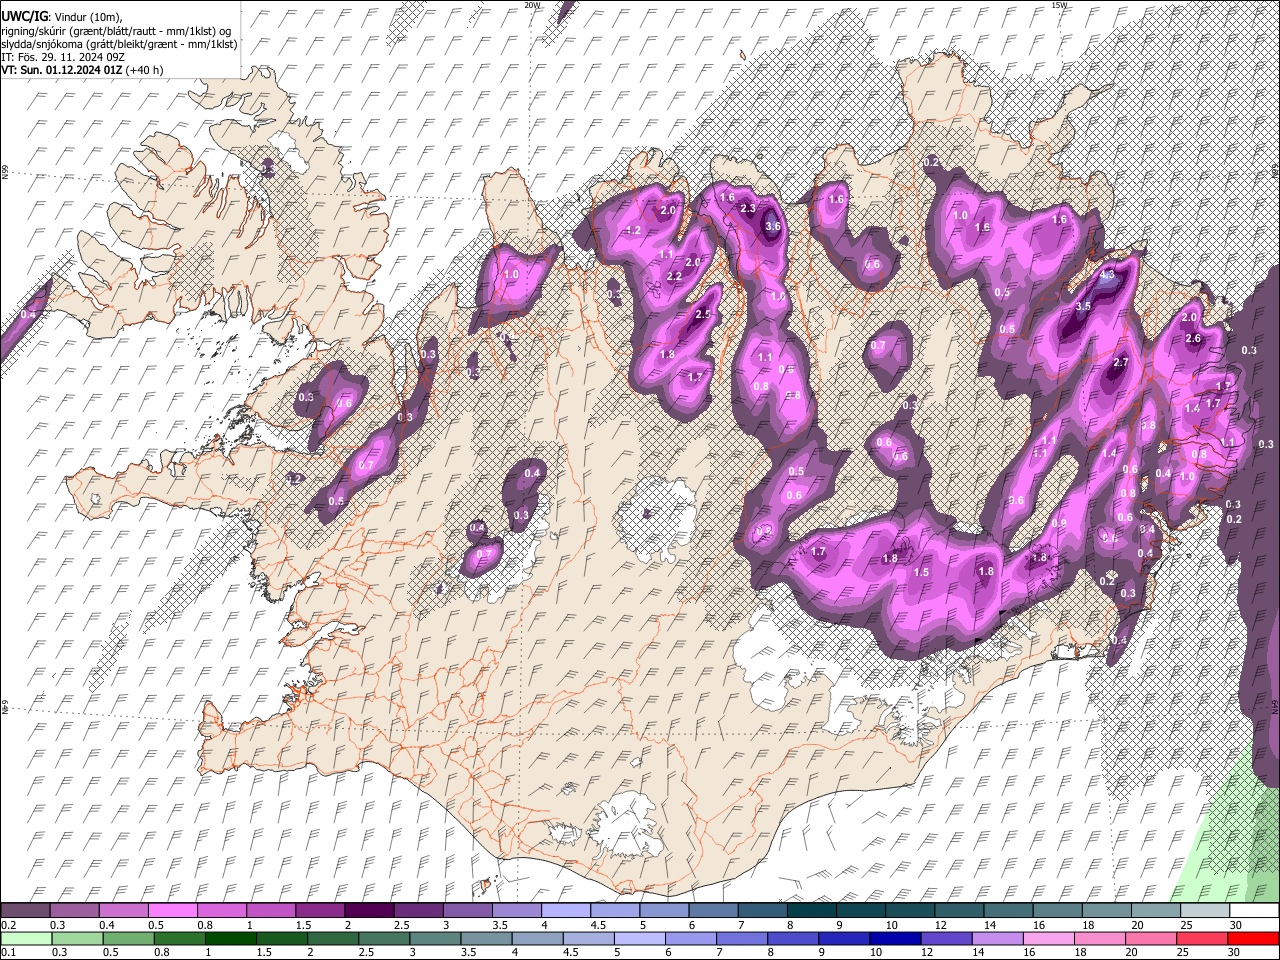Pick lower blue swatch between 7 and 8

click(x=742, y=938)
